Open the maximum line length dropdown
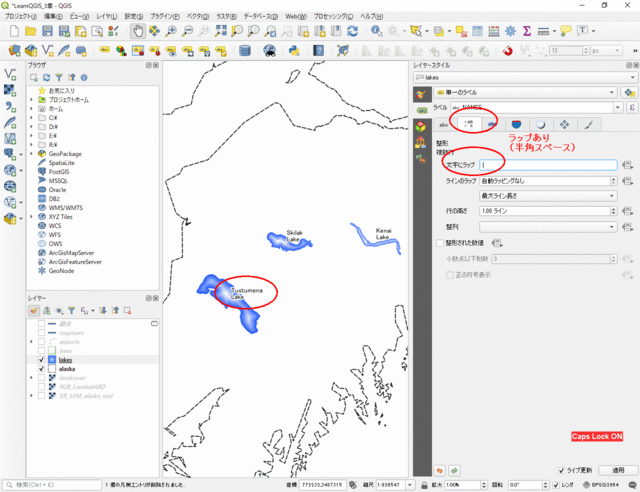Screen dimensions: 640x492 pyautogui.click(x=548, y=196)
